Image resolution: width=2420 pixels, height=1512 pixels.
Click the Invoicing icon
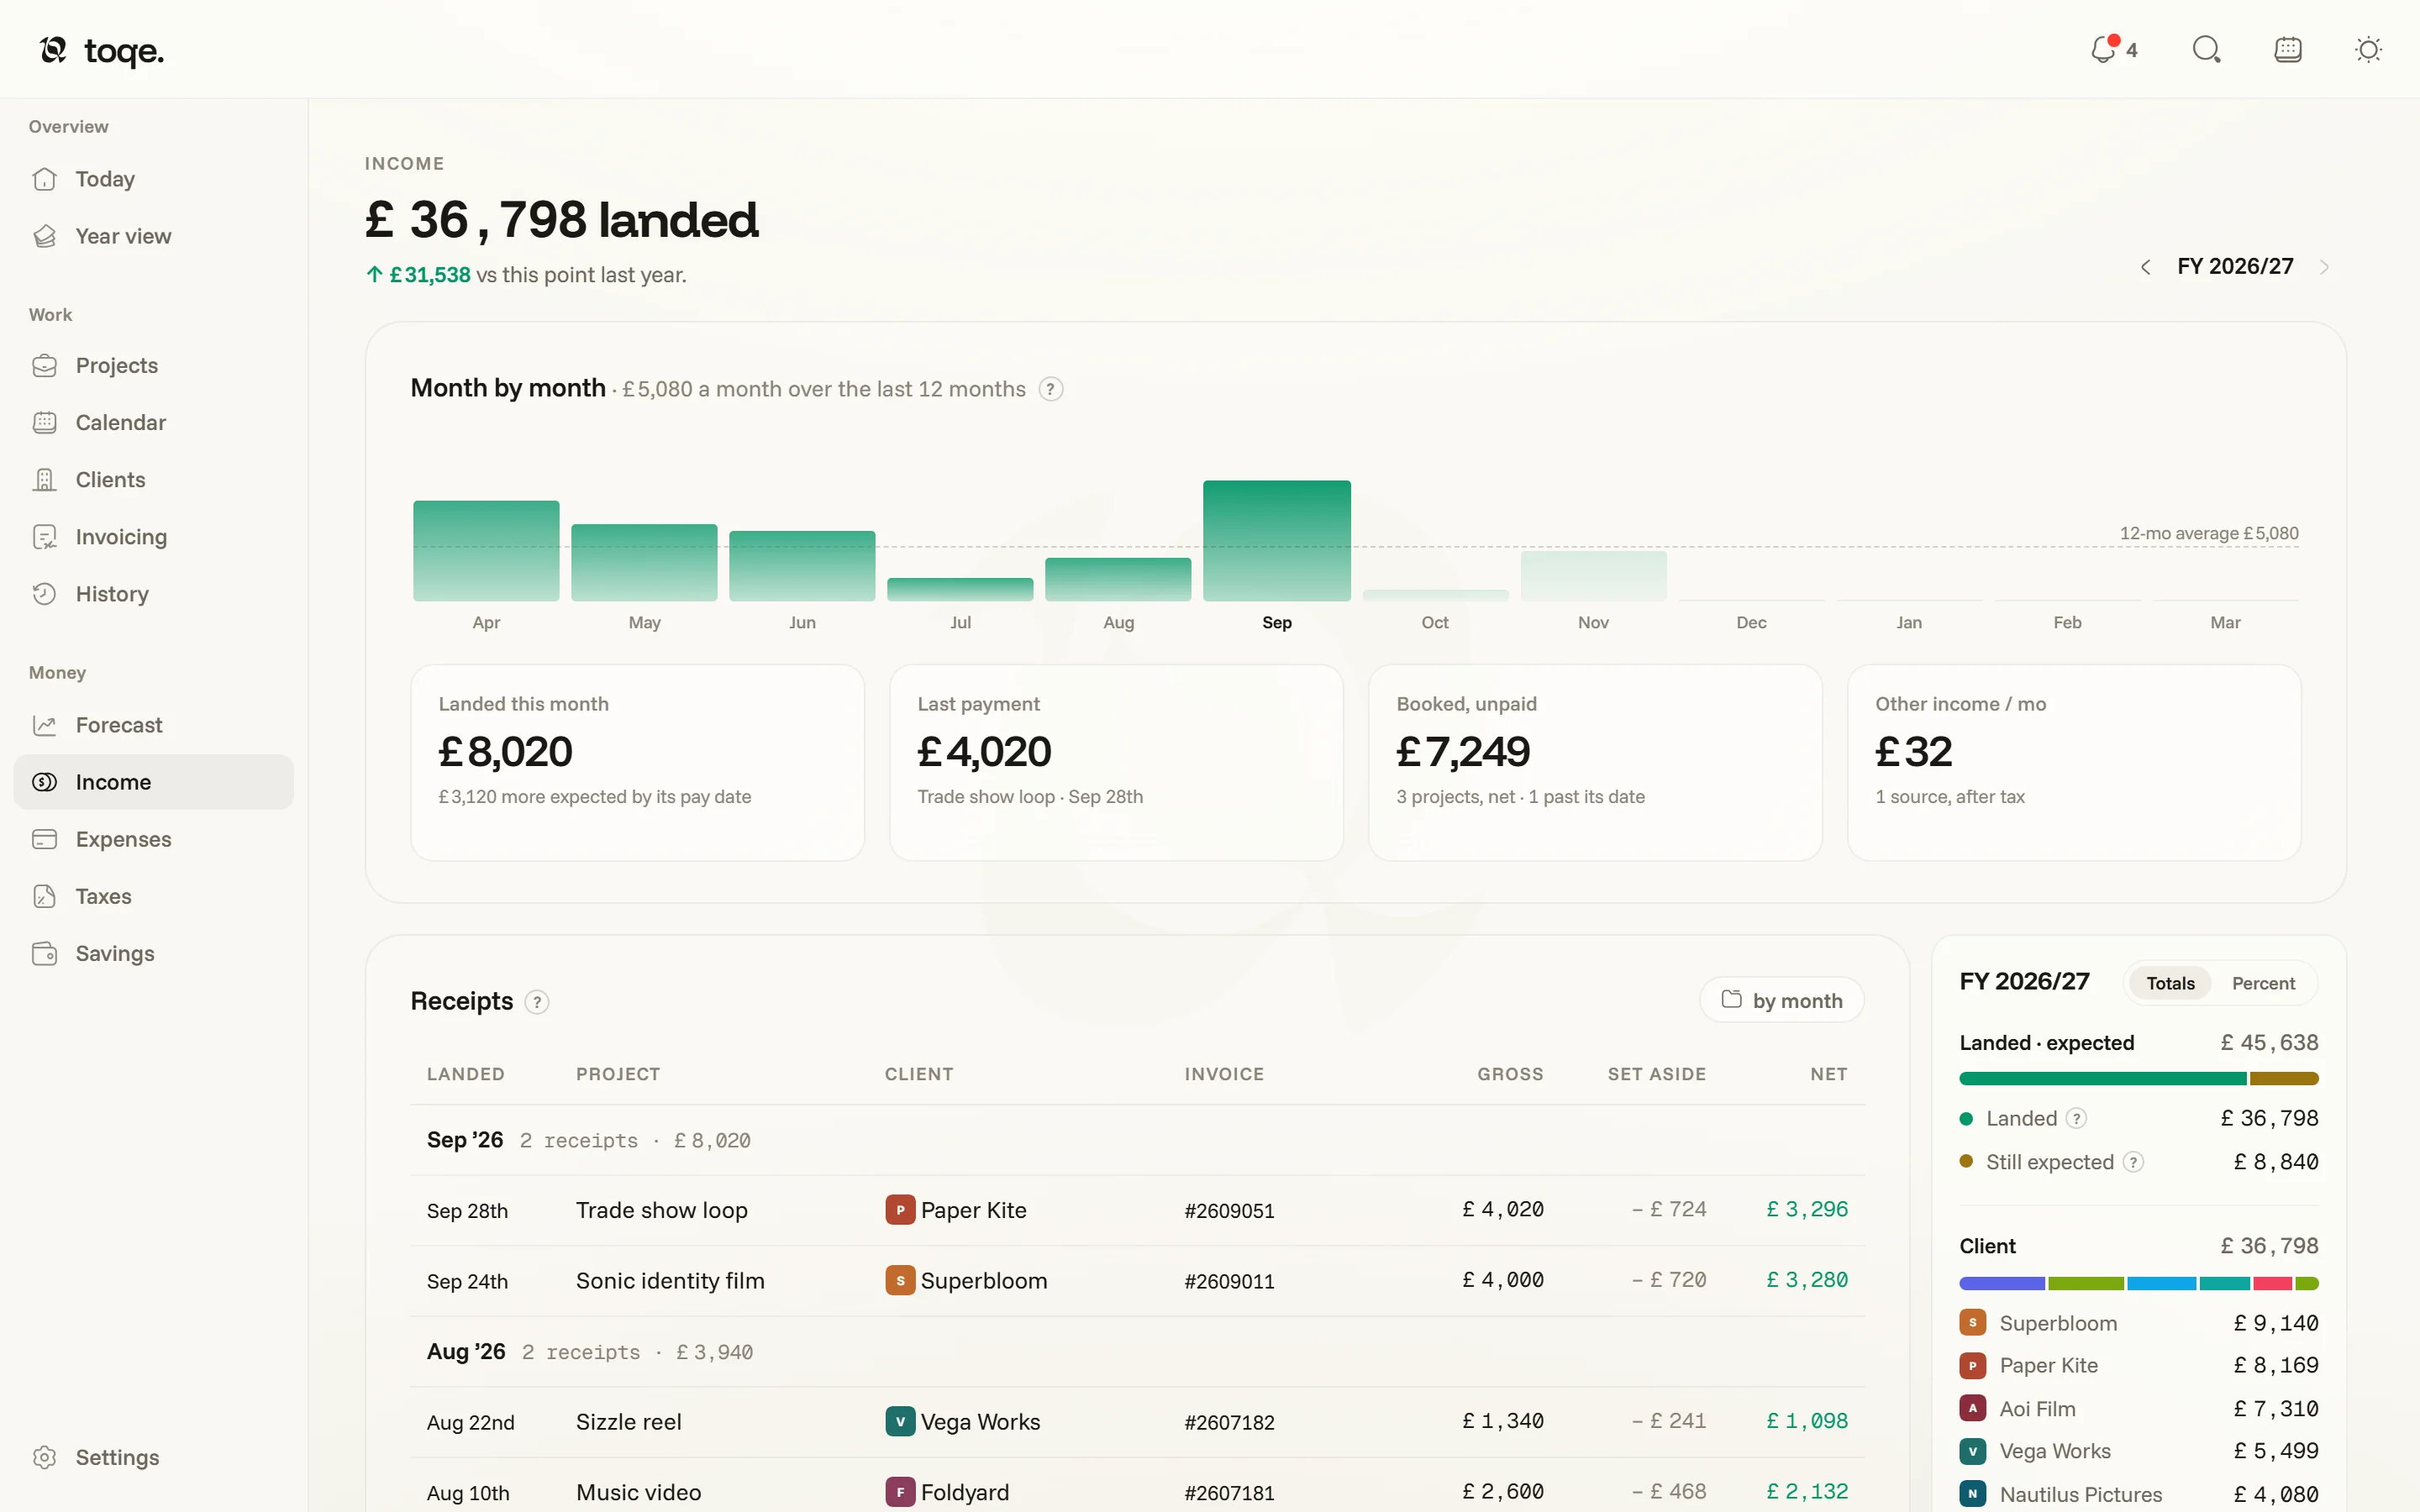tap(44, 537)
